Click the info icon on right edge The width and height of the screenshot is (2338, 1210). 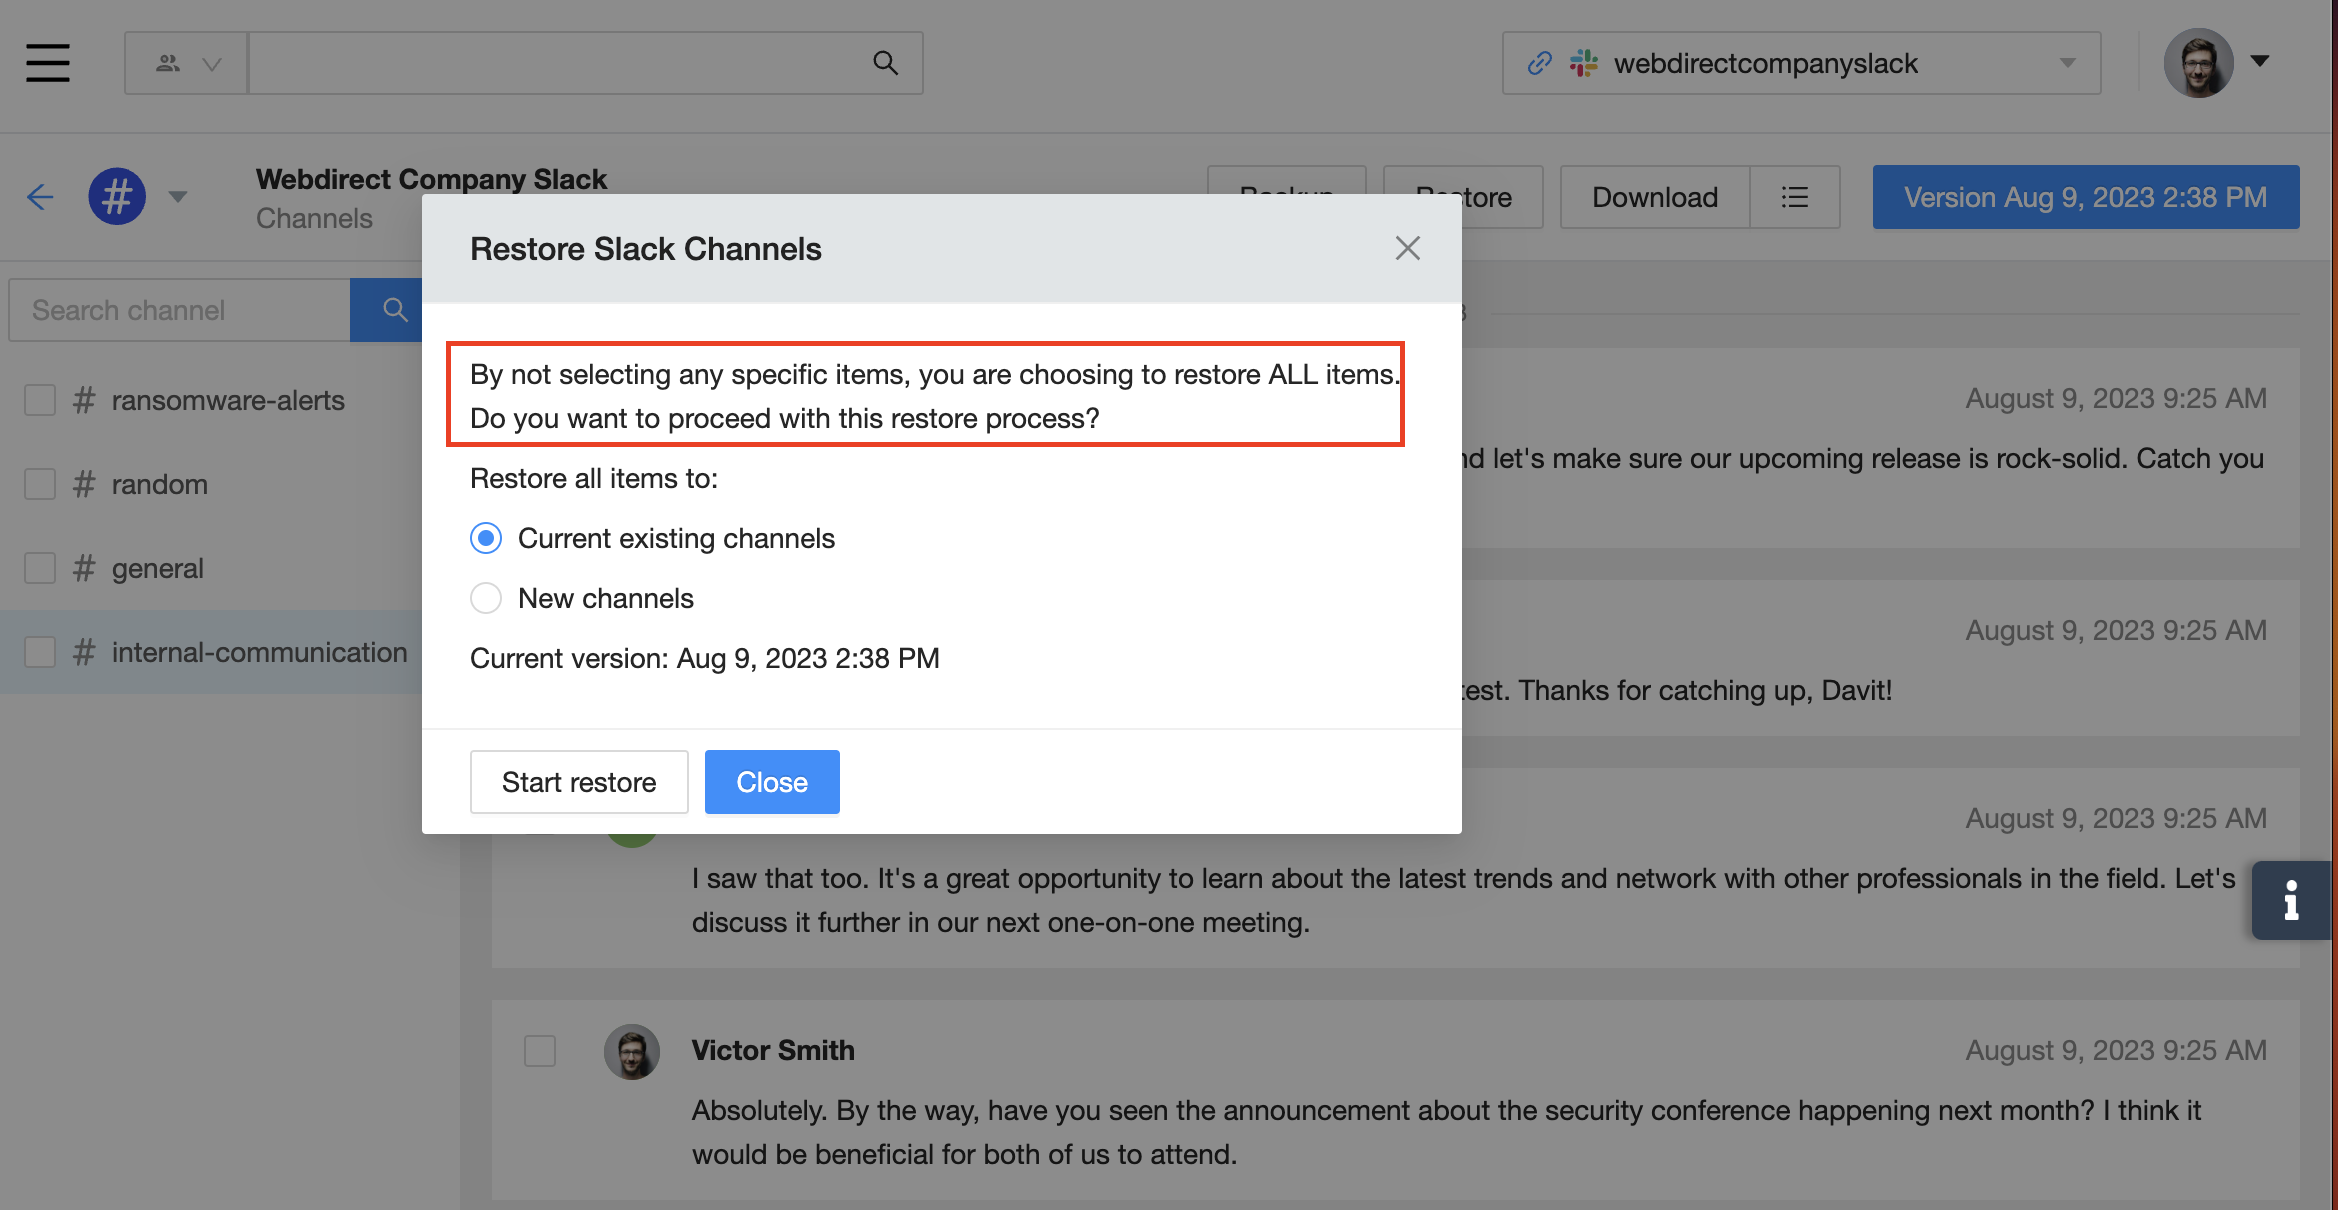coord(2291,900)
